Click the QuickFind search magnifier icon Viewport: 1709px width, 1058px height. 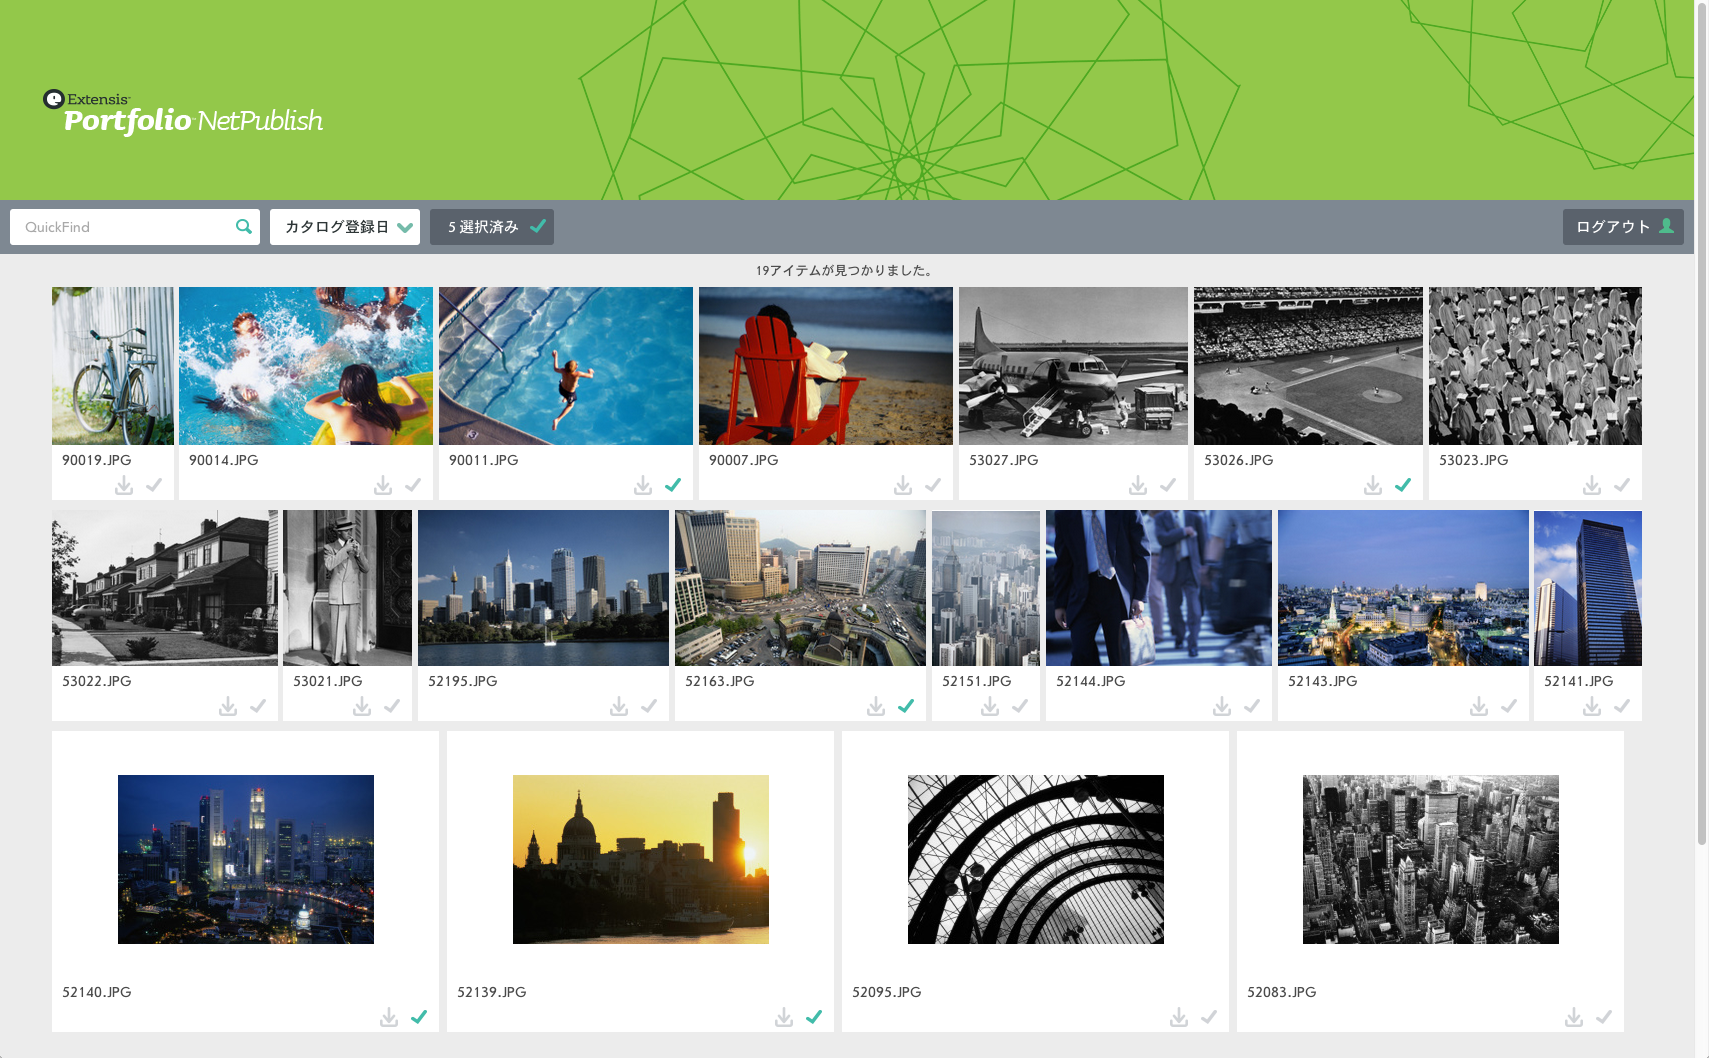pos(244,227)
